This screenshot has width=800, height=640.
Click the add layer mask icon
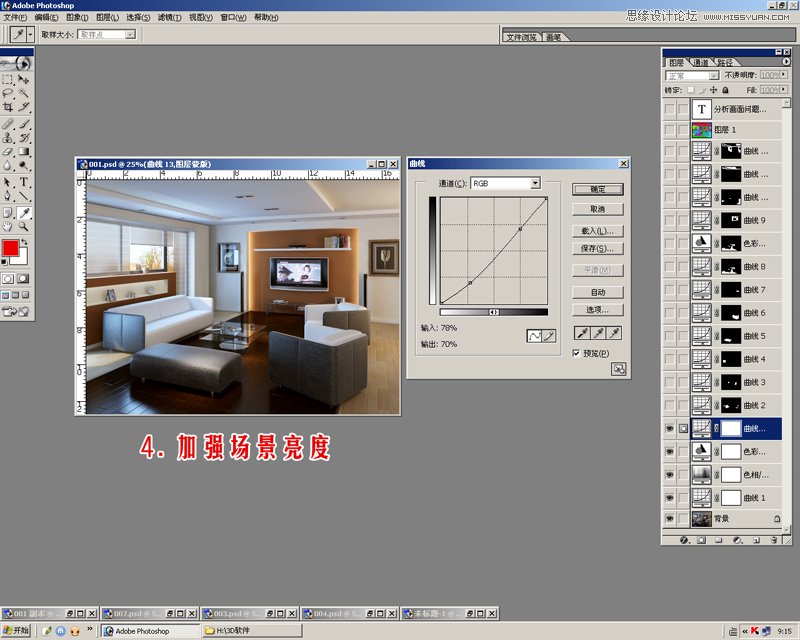point(702,540)
